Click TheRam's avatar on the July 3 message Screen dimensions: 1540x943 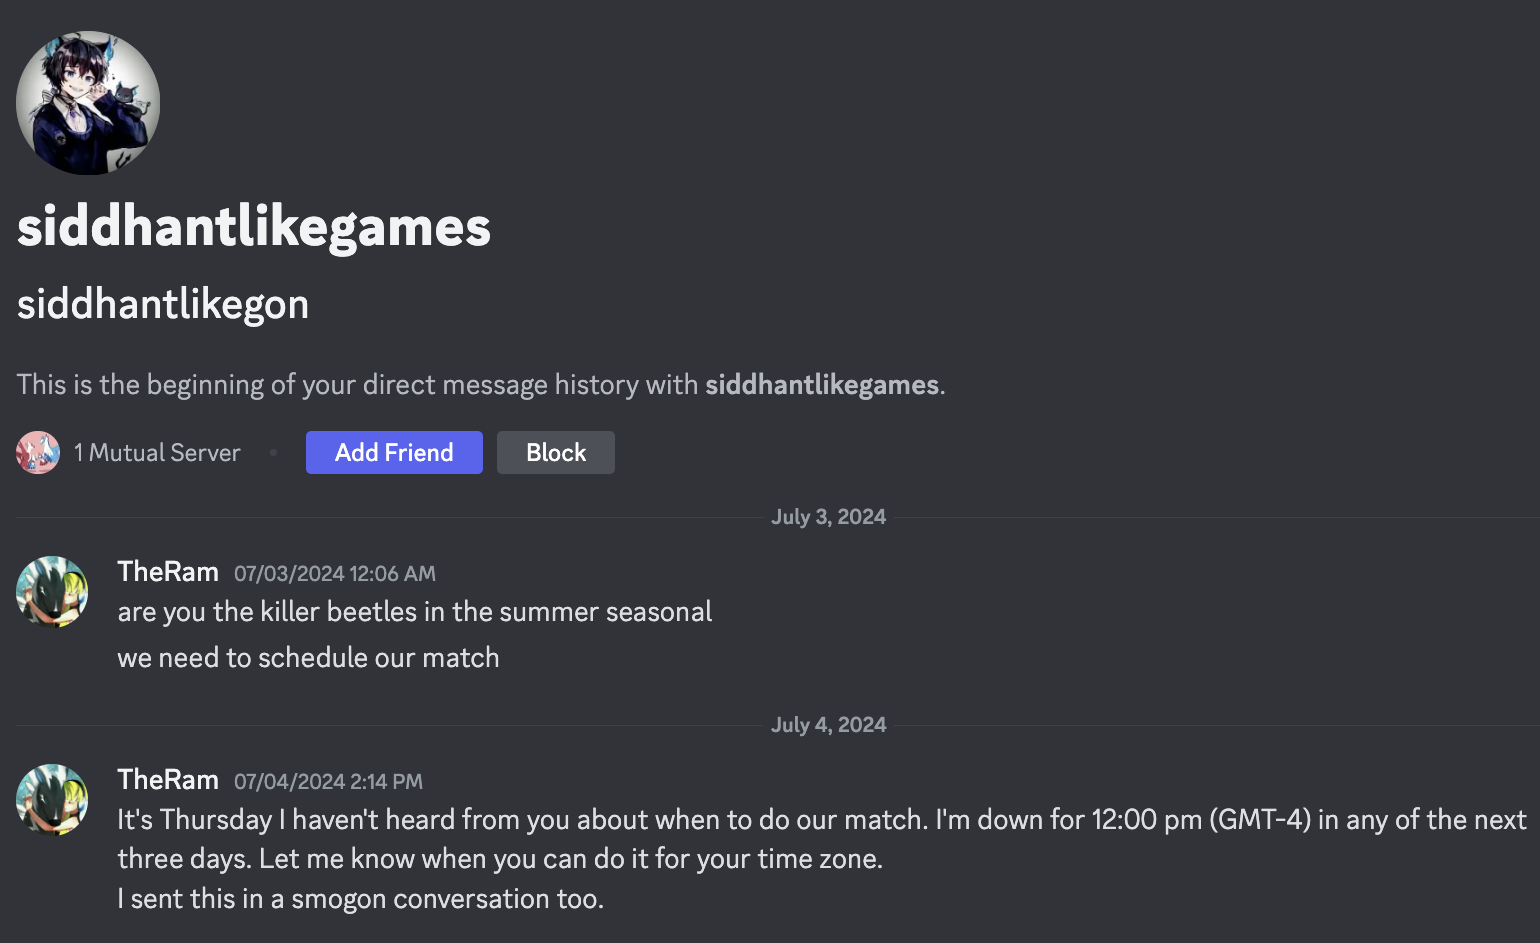point(52,592)
